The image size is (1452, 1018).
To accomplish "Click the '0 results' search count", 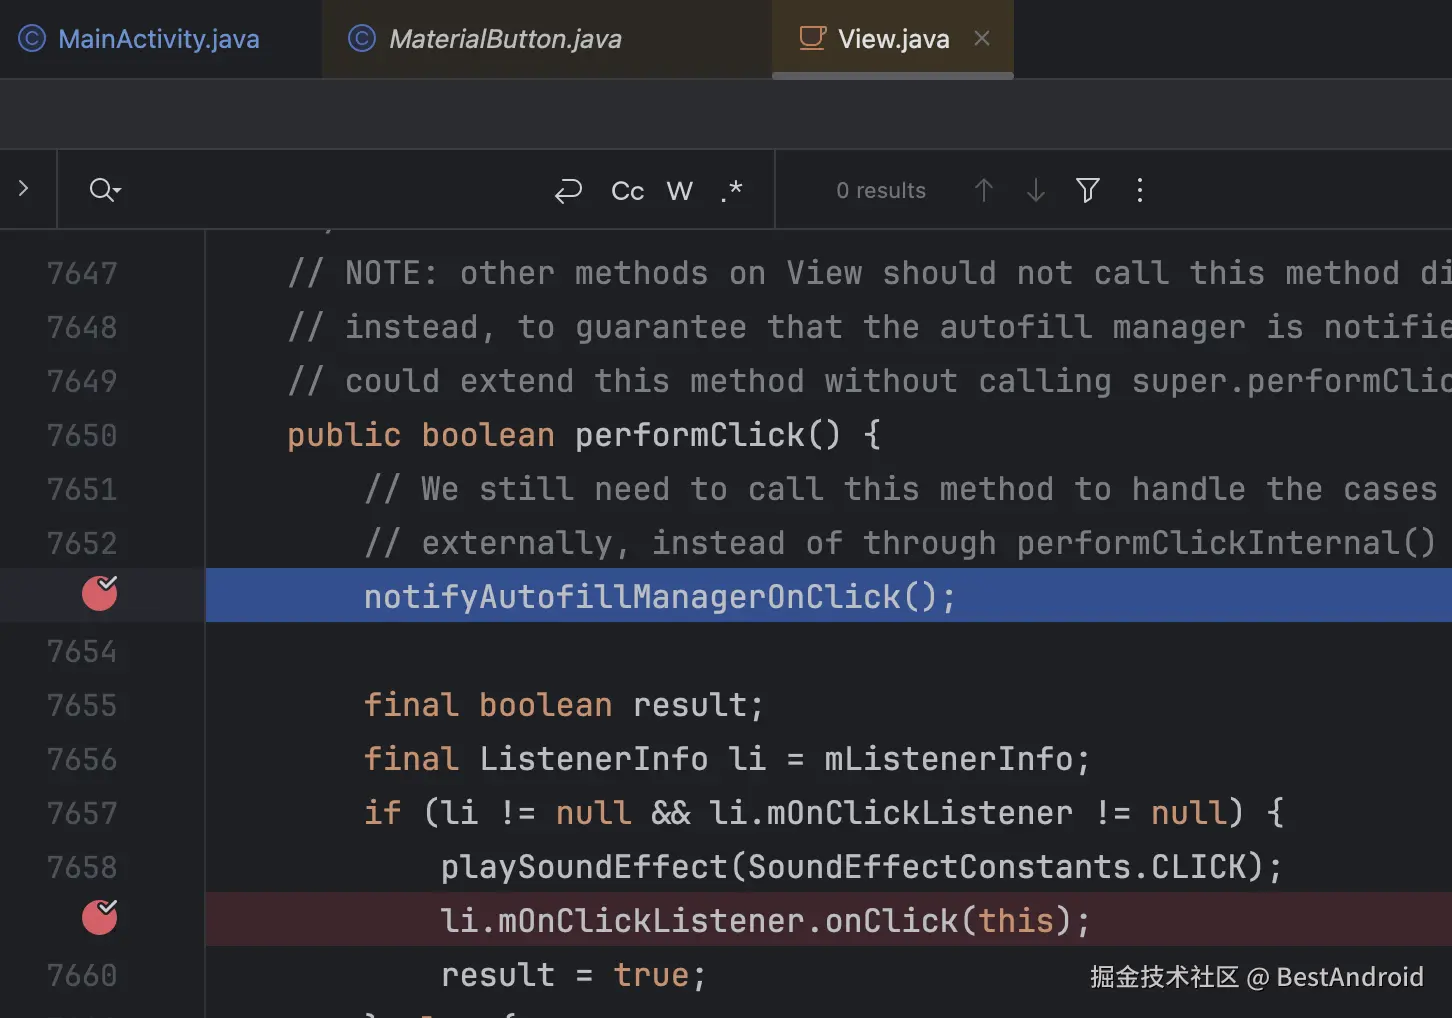I will 881,191.
